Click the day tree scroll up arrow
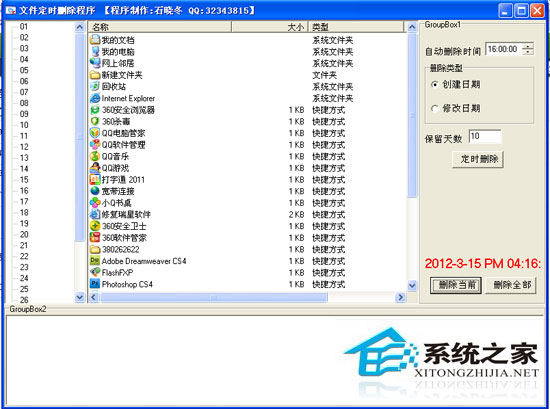Viewport: 550px width, 409px height. pyautogui.click(x=80, y=27)
